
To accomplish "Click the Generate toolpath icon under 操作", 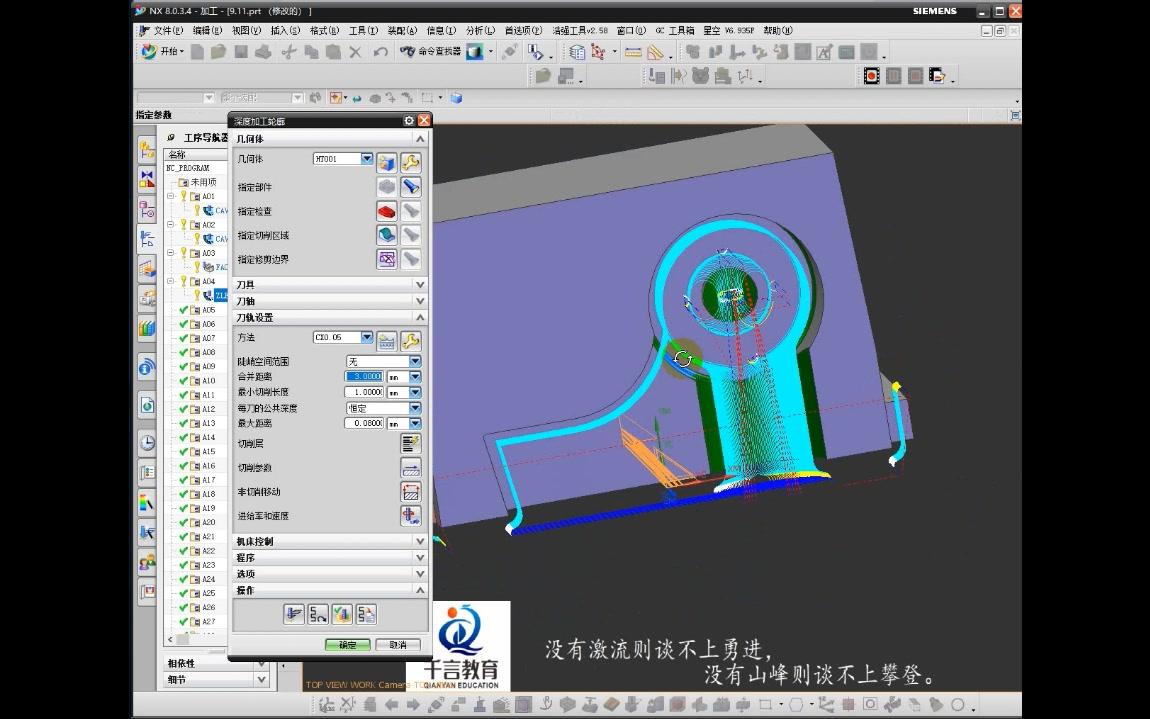I will pos(294,613).
